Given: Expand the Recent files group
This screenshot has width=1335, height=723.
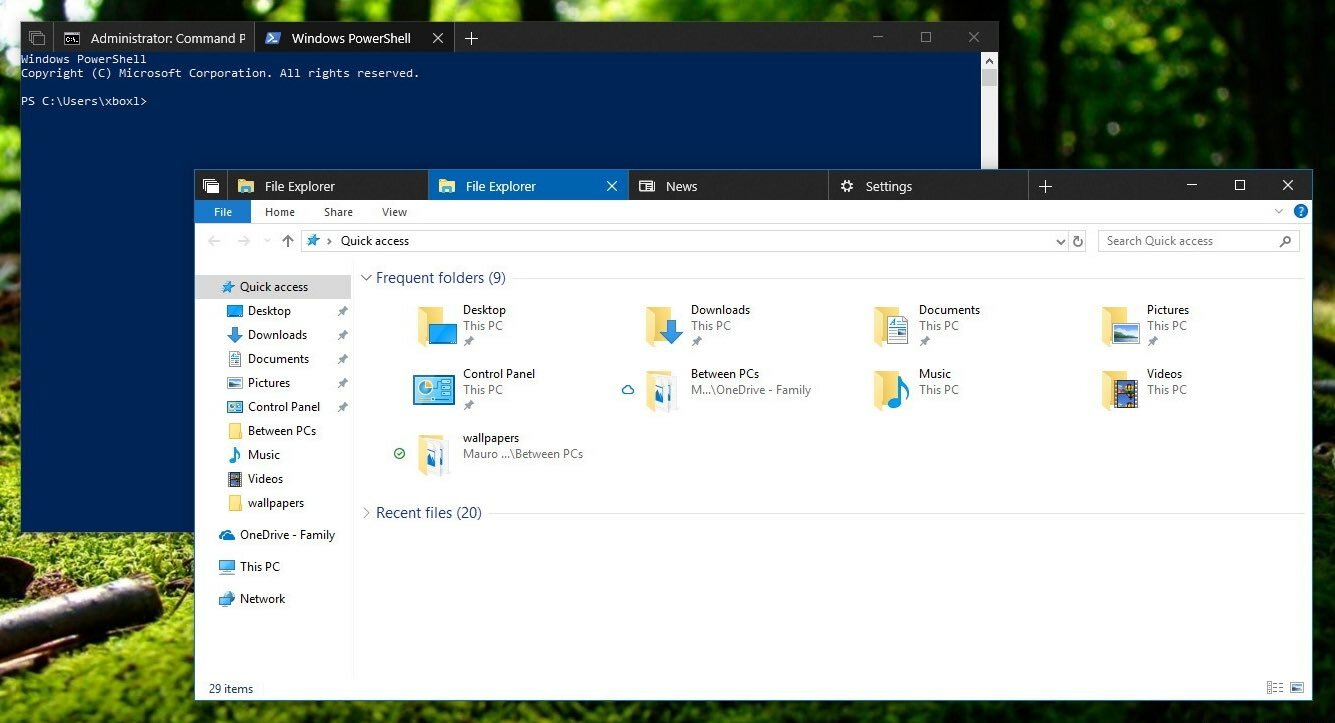Looking at the screenshot, I should point(366,513).
